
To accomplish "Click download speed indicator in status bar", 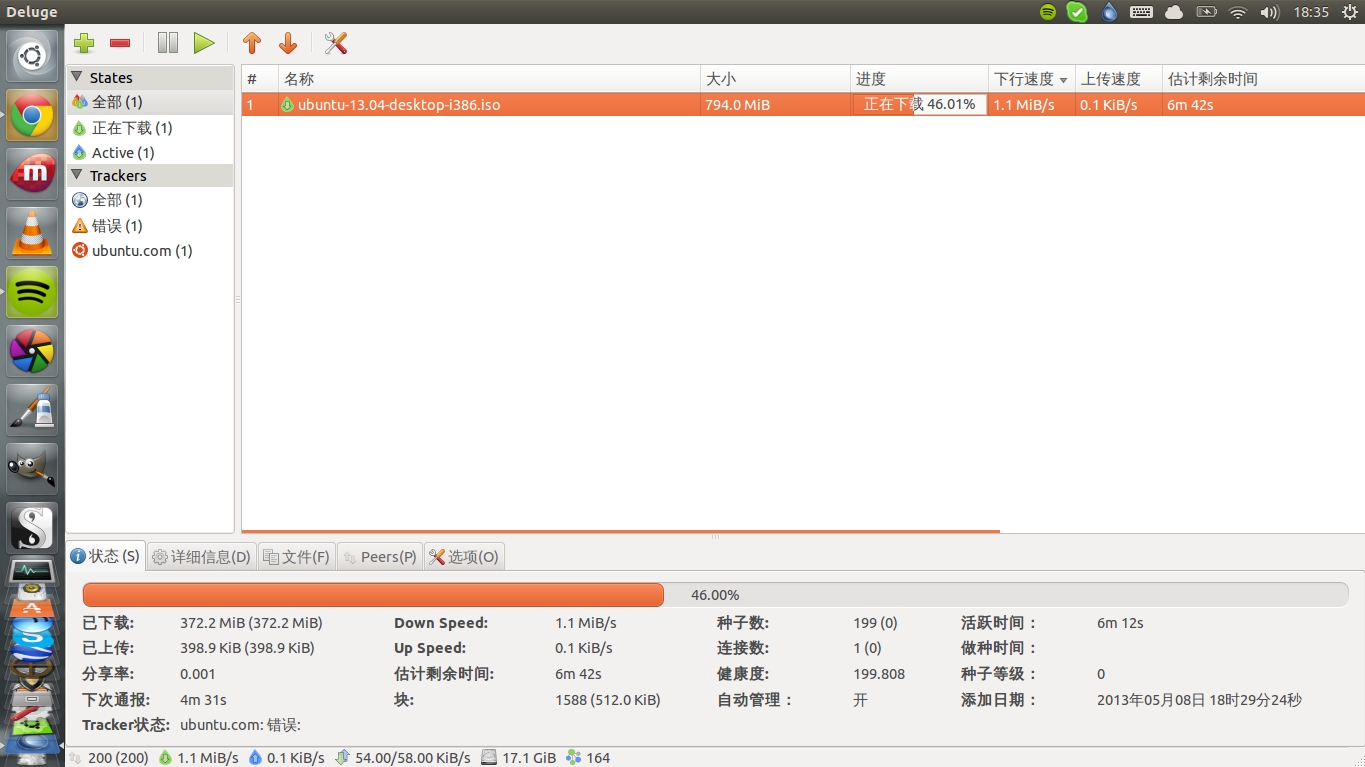I will click(198, 758).
